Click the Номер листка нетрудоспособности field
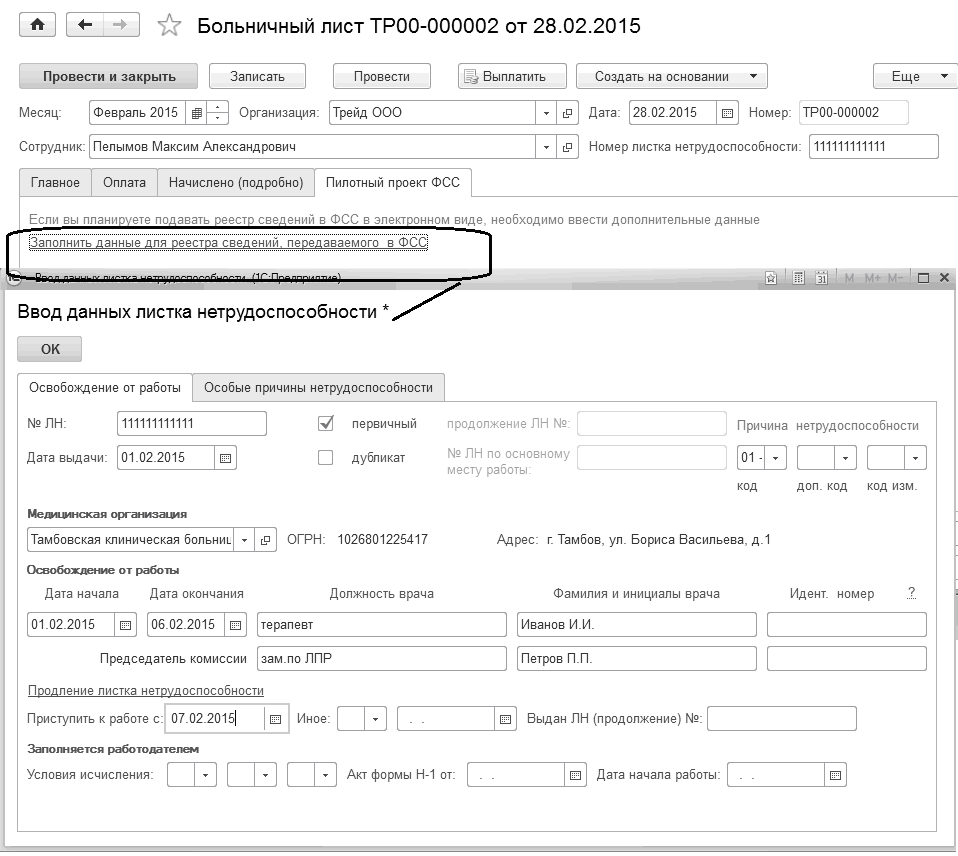Screen dimensions: 958x856 (874, 147)
